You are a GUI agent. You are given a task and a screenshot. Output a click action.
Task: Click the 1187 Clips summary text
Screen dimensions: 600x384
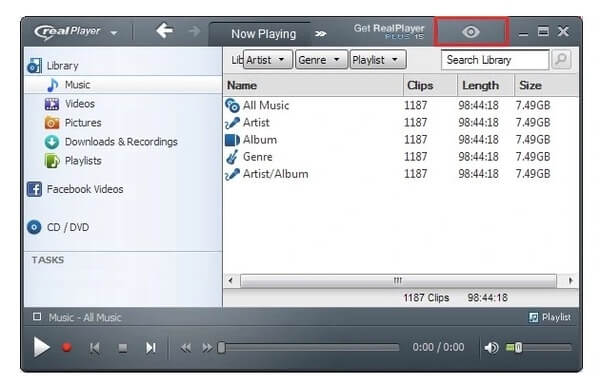(x=426, y=298)
